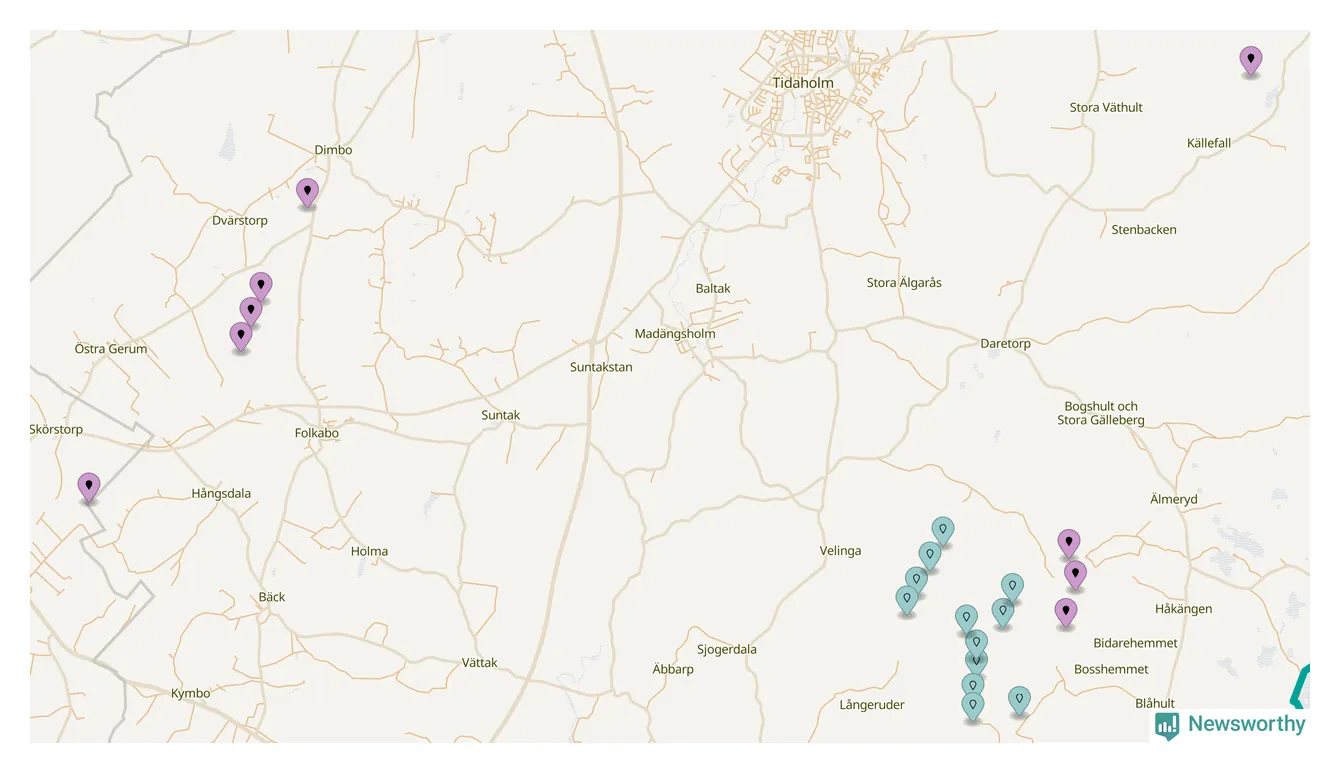Click middle of three purple markers near Östra Gerum
Screen dimensions: 1340x773
(x=251, y=312)
